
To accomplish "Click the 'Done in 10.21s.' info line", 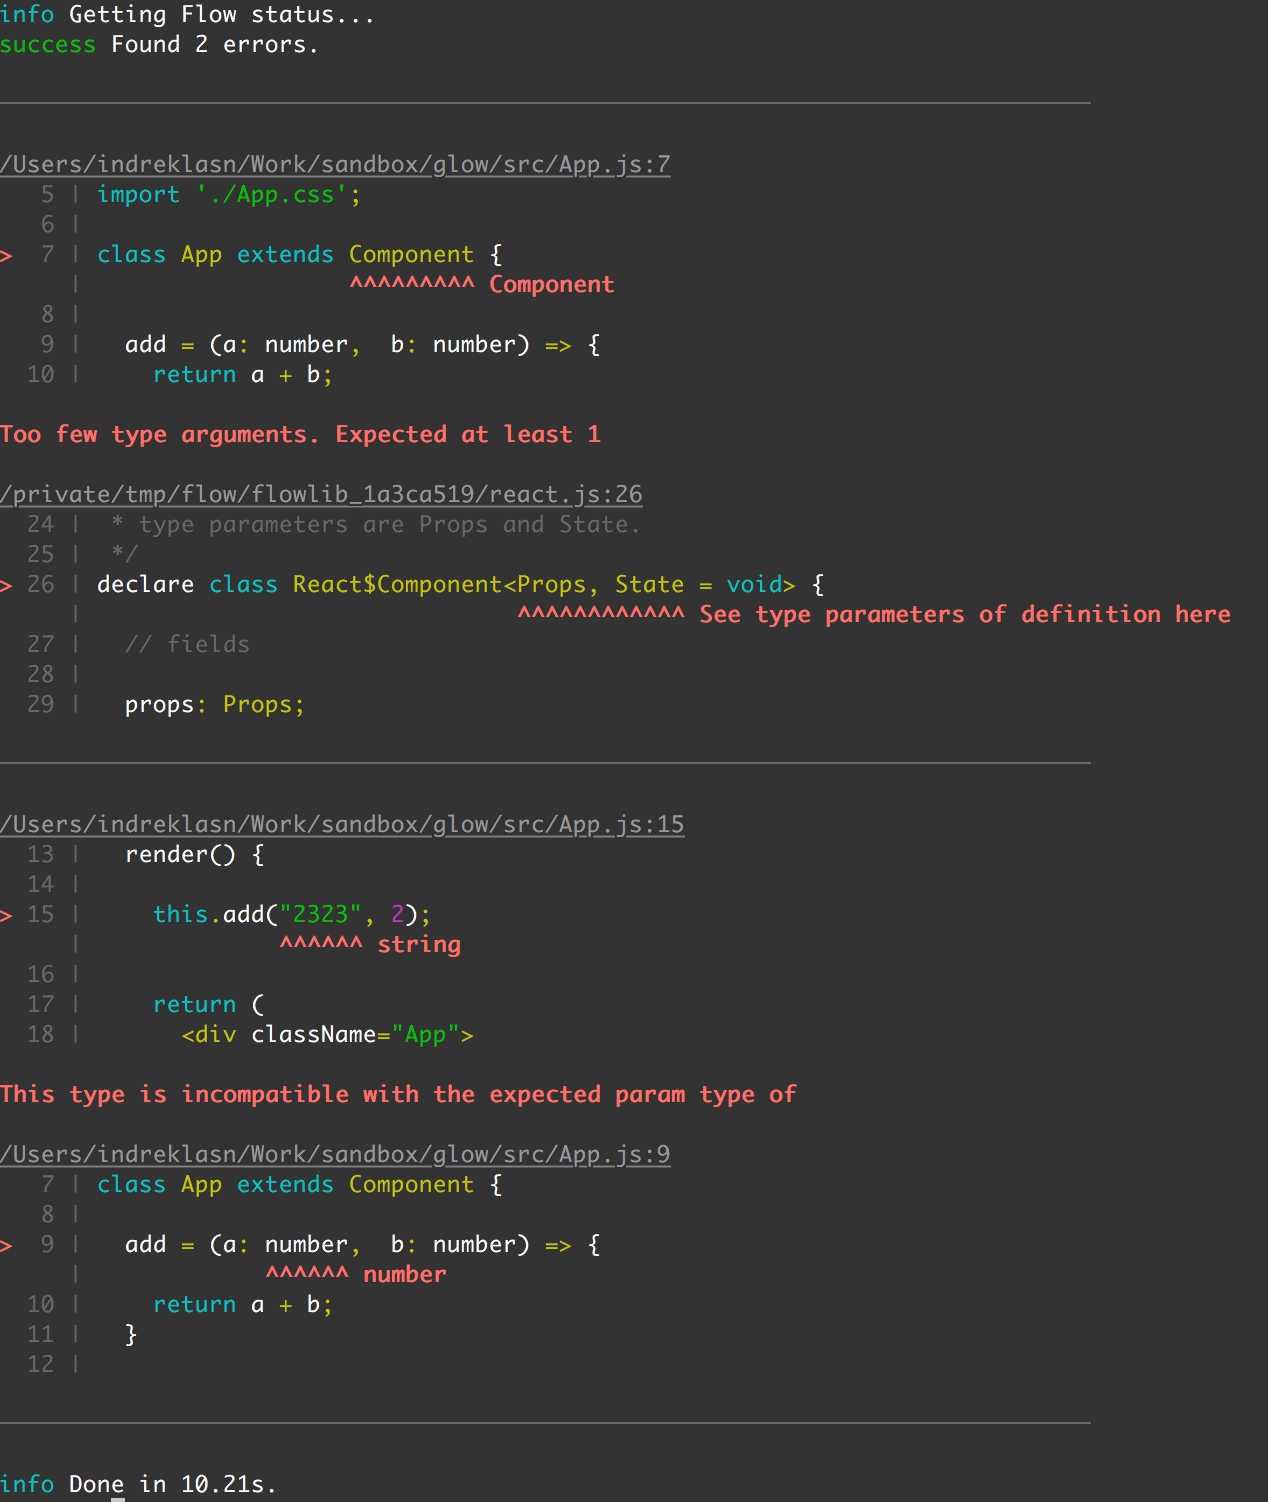I will [x=138, y=1484].
